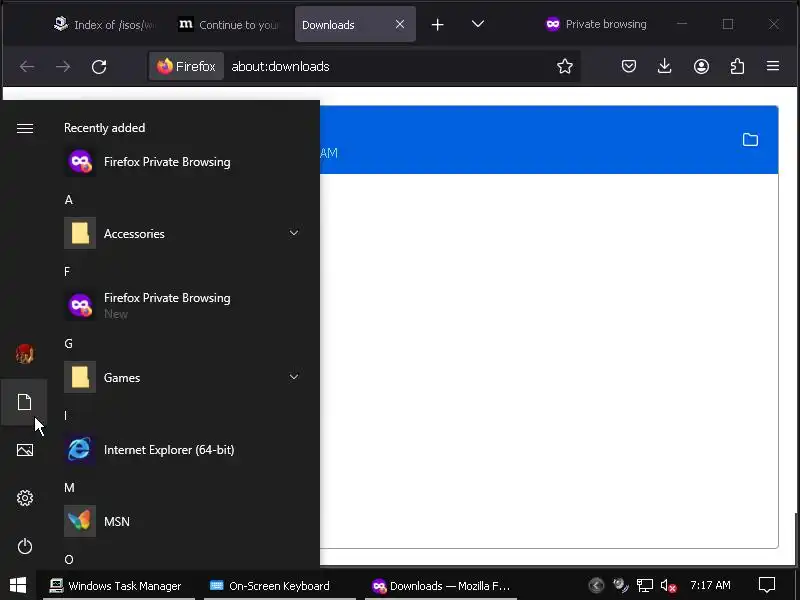Click the Private browsing indicator
Image resolution: width=800 pixels, height=600 pixels.
596,24
